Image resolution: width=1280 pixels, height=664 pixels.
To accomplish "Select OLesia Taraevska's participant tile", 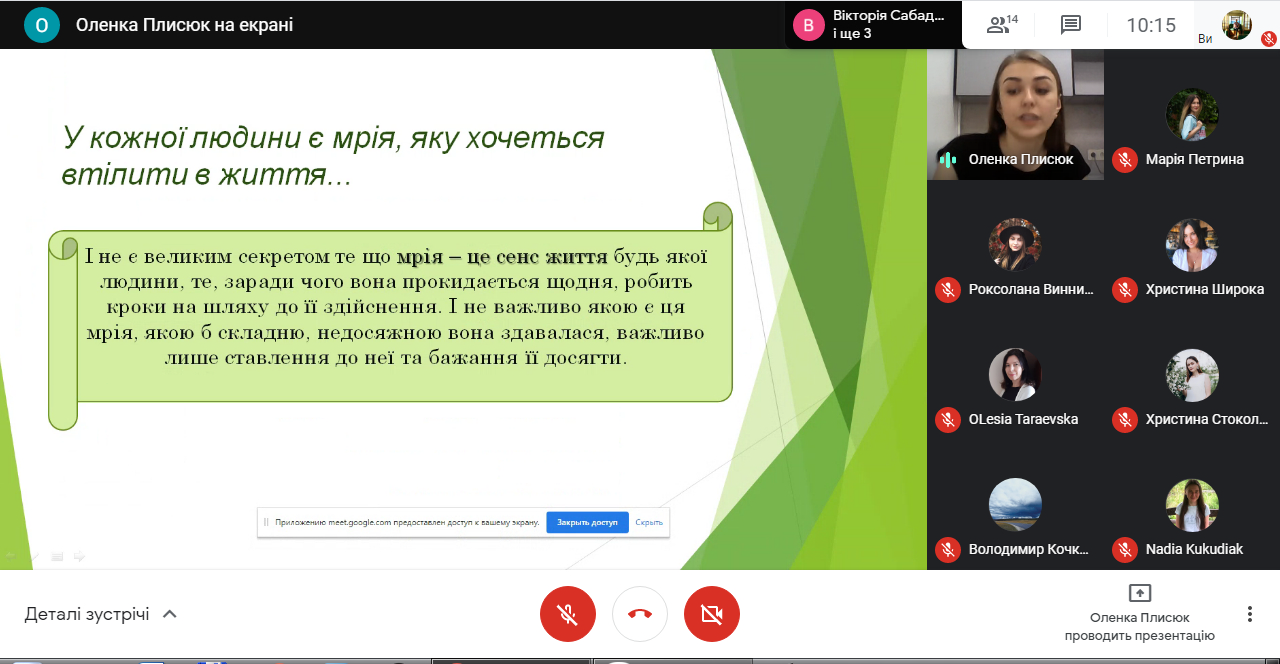I will pyautogui.click(x=1015, y=385).
